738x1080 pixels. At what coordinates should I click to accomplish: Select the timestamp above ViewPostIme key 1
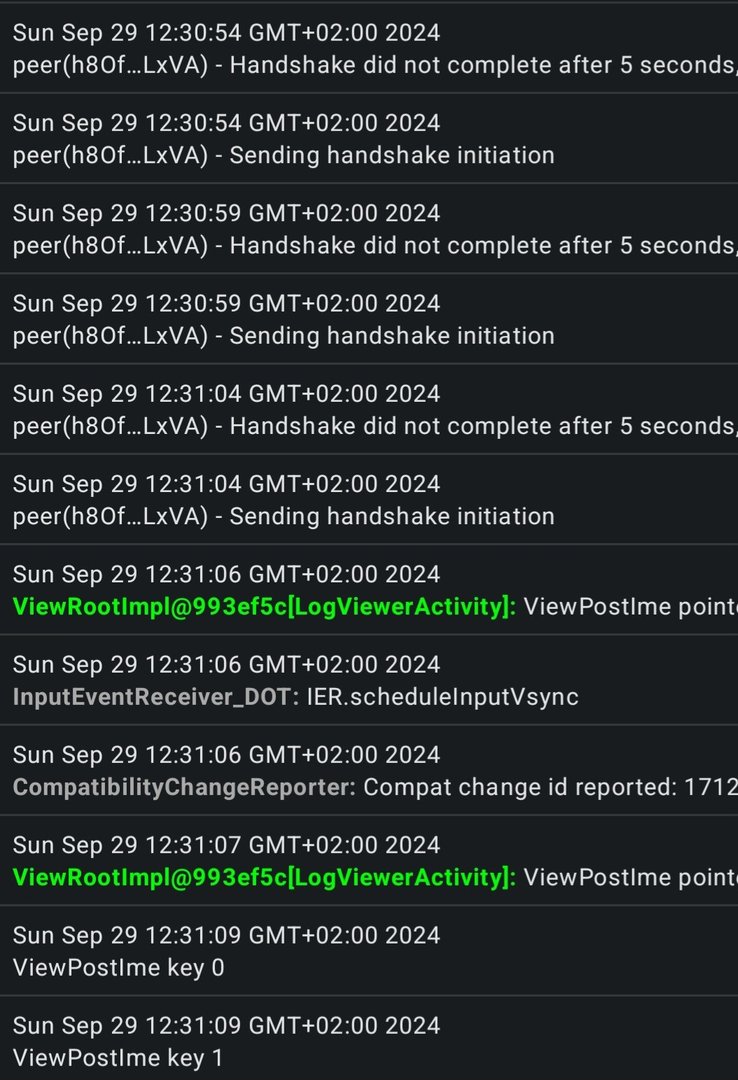tap(226, 1025)
